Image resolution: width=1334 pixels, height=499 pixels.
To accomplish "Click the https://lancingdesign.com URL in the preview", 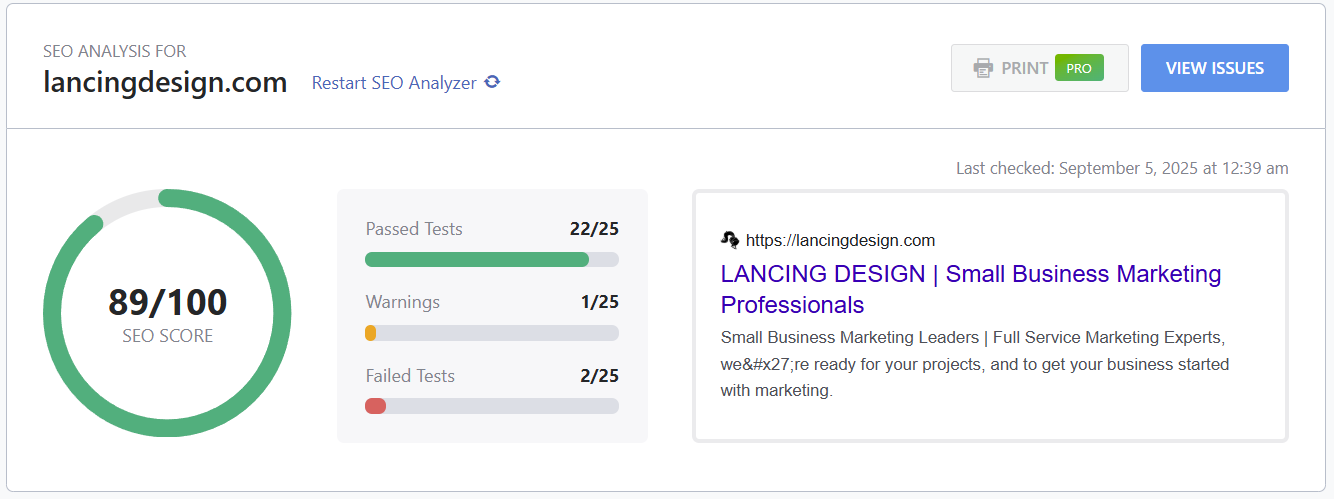I will pyautogui.click(x=840, y=240).
